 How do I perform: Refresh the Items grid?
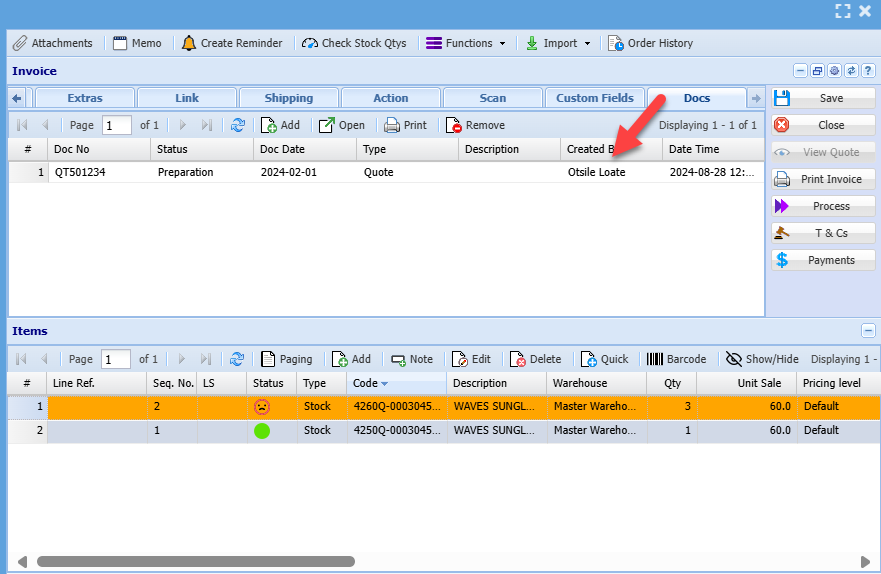click(237, 359)
